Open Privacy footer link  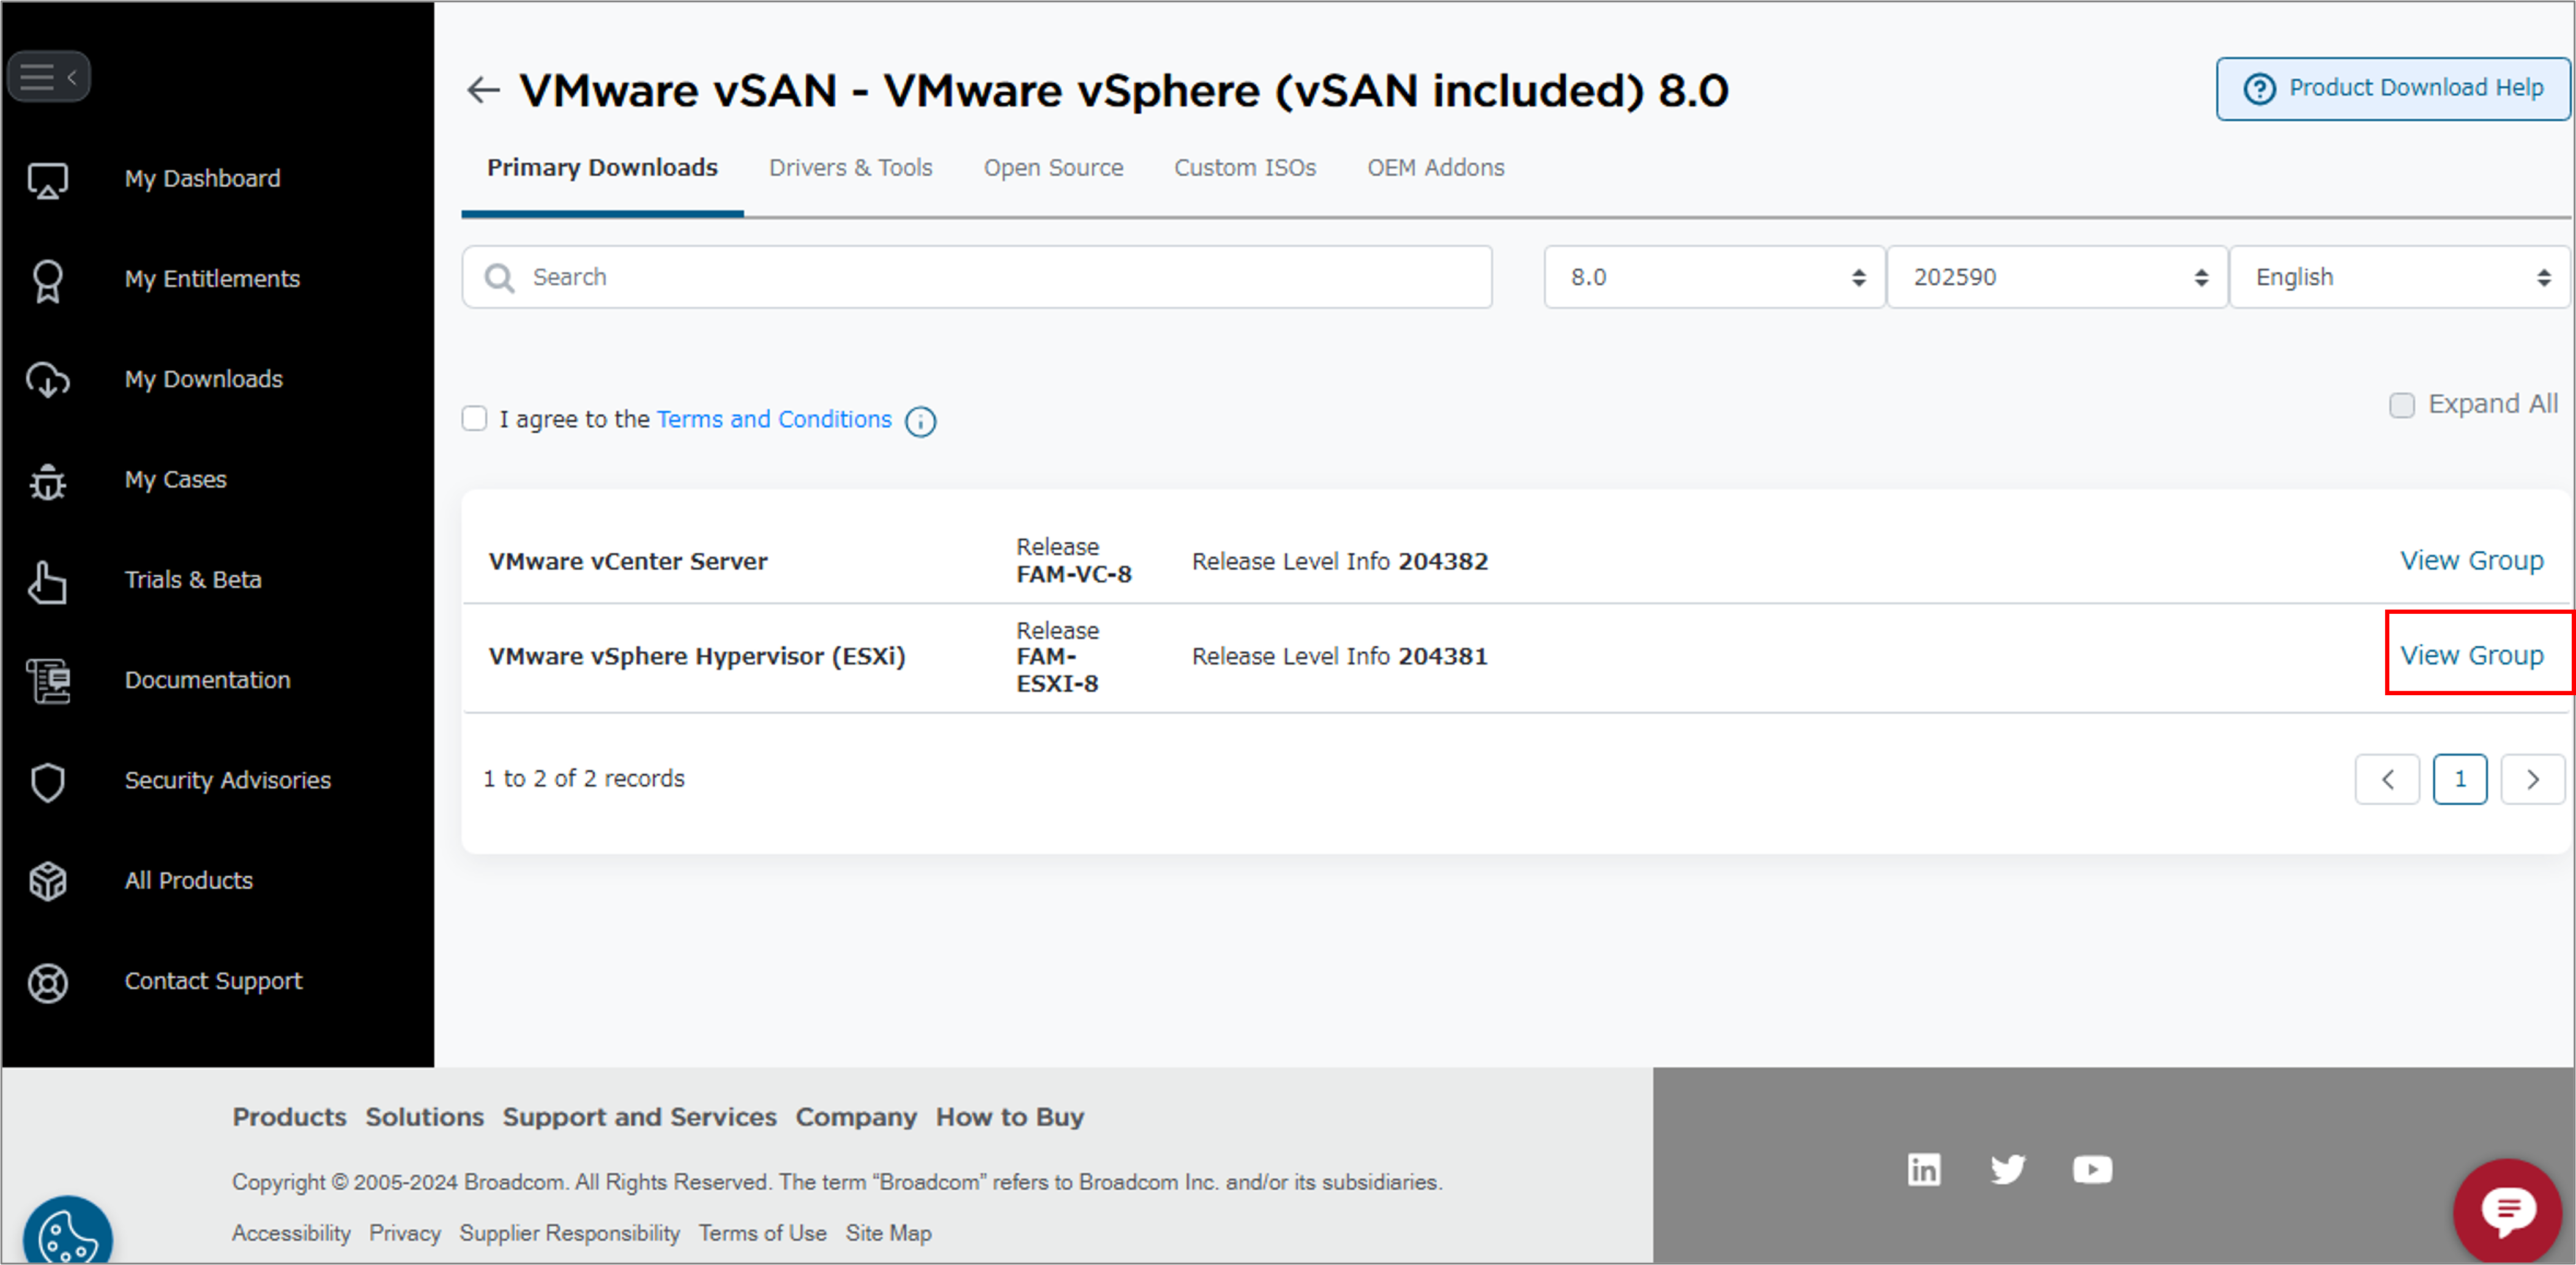(405, 1233)
